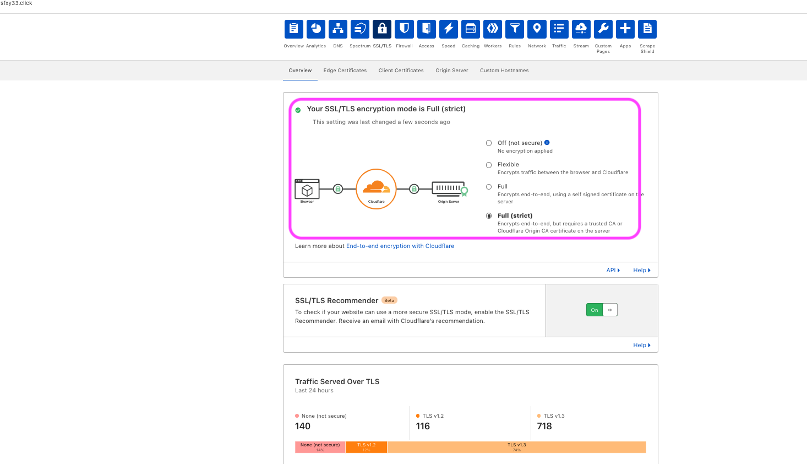808x464 pixels.
Task: Expand the API link in encryption card
Action: coord(613,270)
